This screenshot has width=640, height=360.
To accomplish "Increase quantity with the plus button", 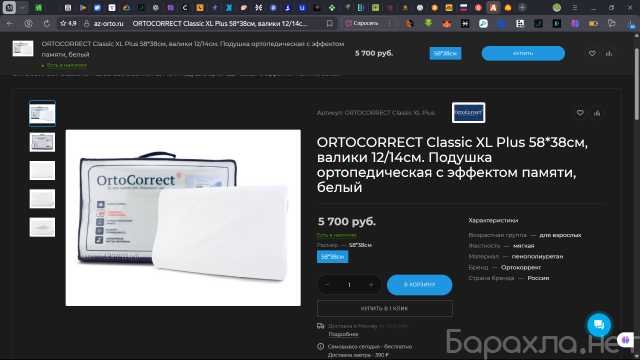I will pos(371,284).
